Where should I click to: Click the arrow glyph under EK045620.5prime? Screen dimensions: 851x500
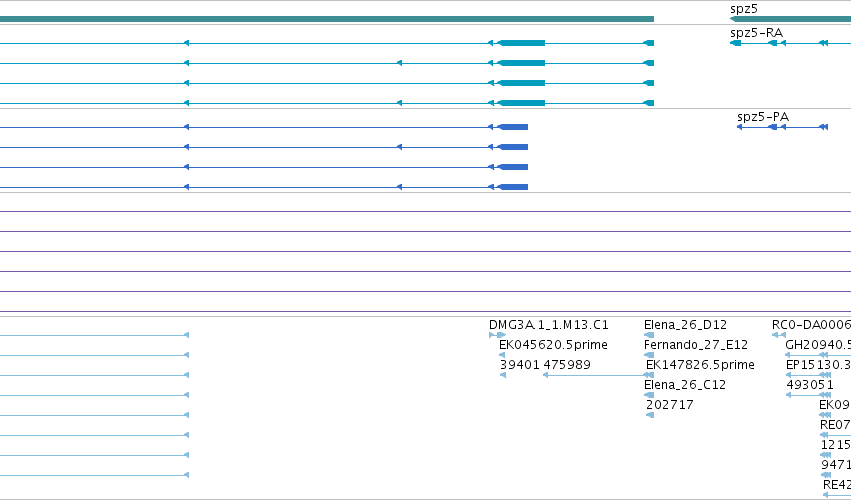click(x=501, y=355)
